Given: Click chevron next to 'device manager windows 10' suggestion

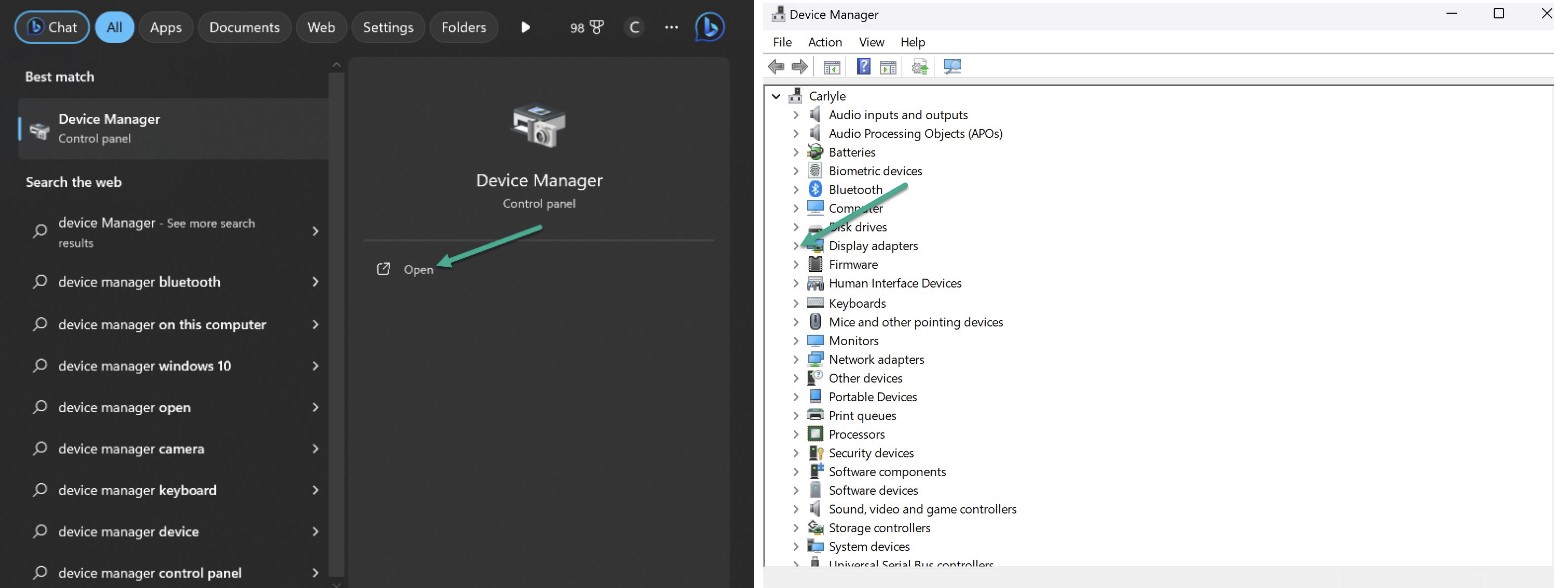Looking at the screenshot, I should click(315, 366).
